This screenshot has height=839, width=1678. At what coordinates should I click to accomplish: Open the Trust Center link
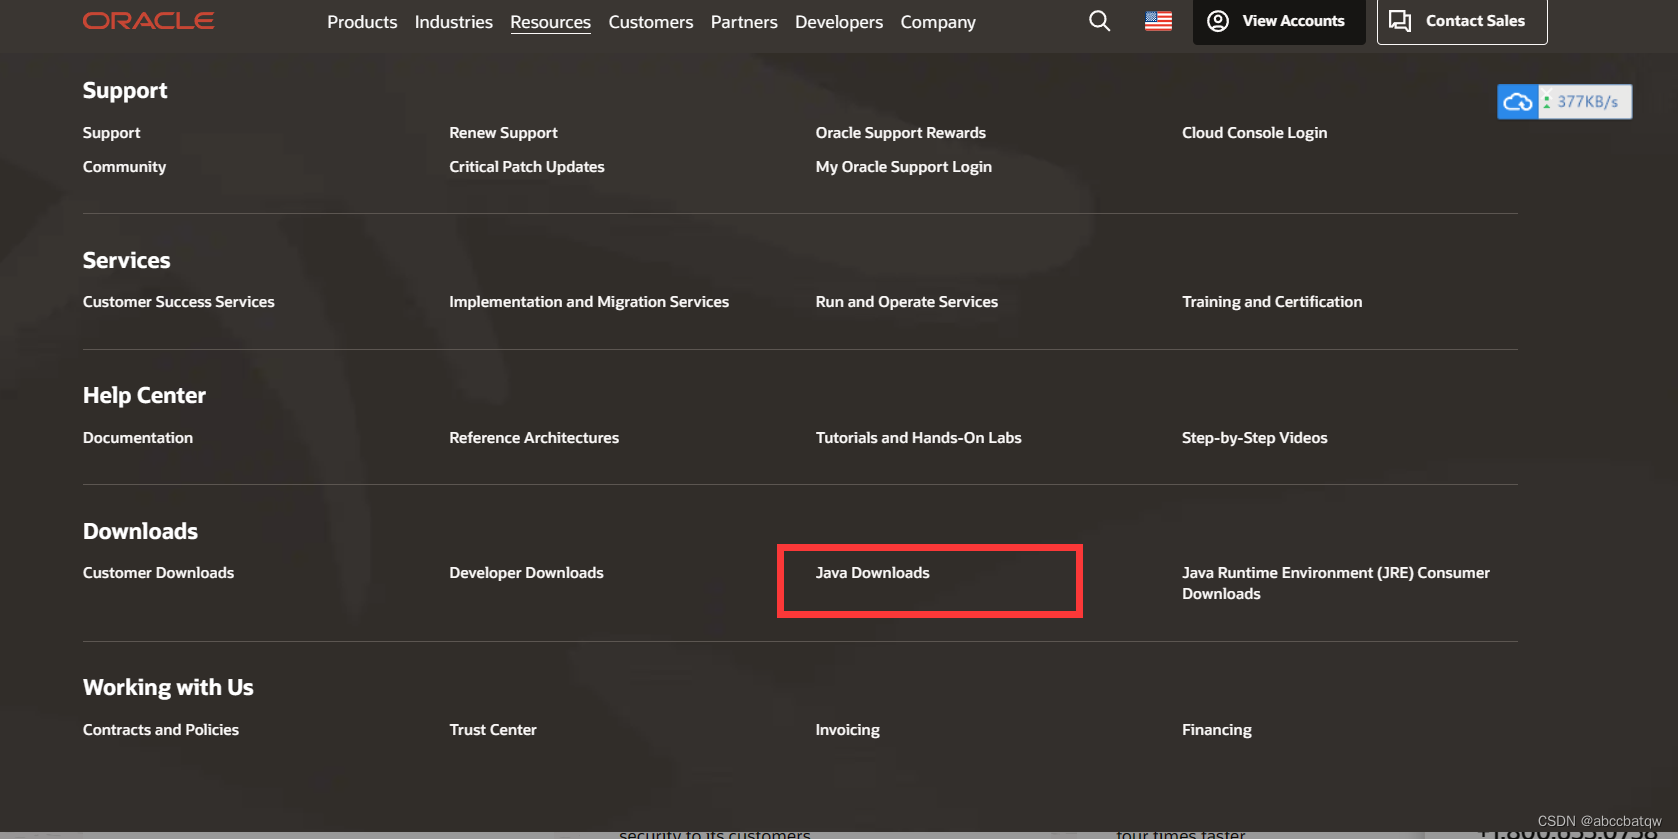tap(493, 730)
